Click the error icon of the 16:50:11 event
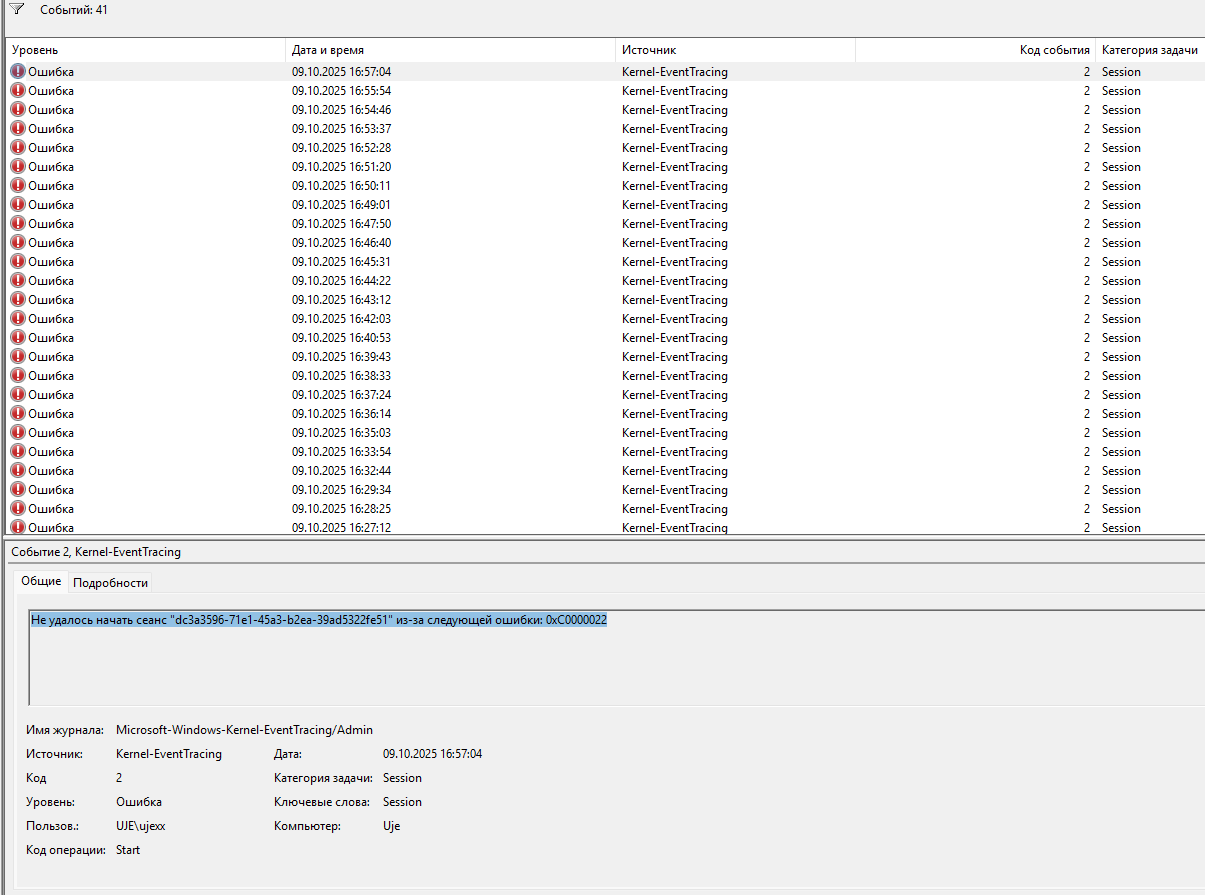The width and height of the screenshot is (1205, 895). click(x=18, y=186)
